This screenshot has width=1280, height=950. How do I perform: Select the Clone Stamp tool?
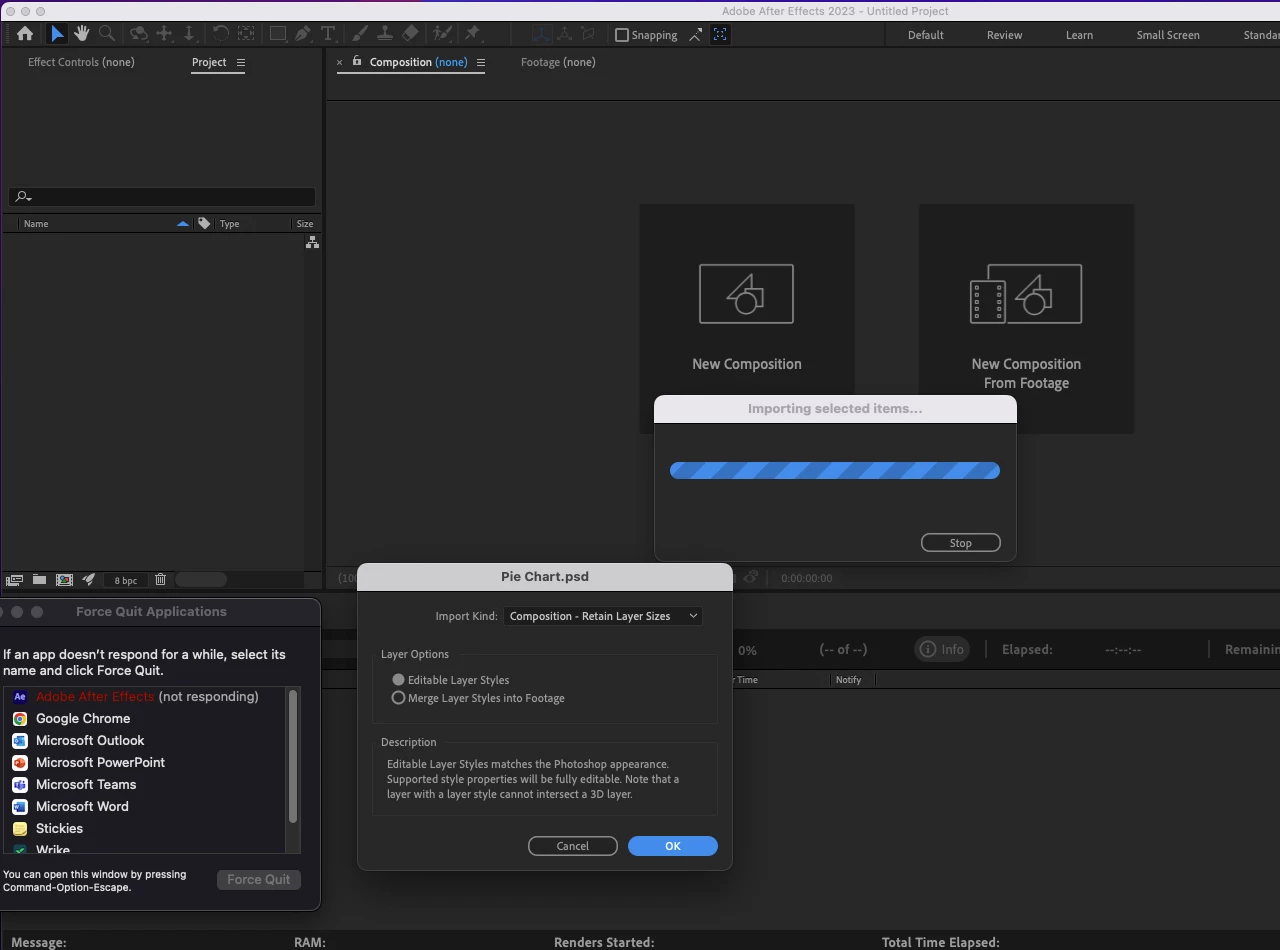coord(384,34)
